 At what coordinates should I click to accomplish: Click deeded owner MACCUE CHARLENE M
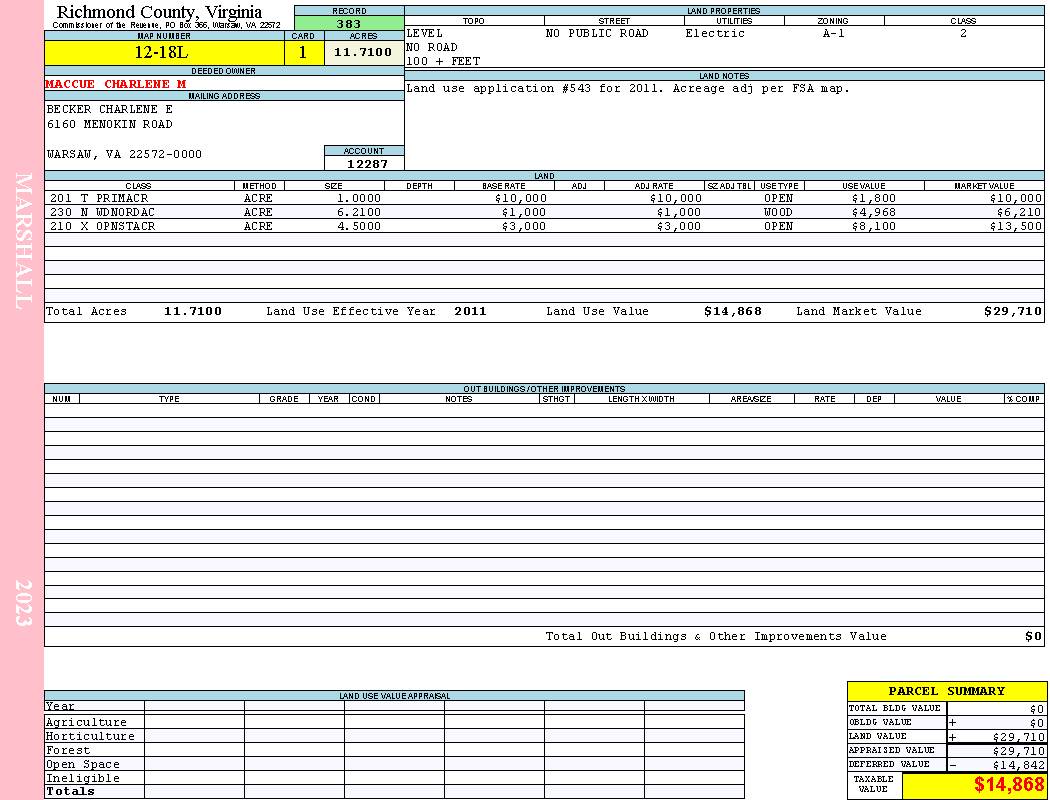pyautogui.click(x=116, y=84)
